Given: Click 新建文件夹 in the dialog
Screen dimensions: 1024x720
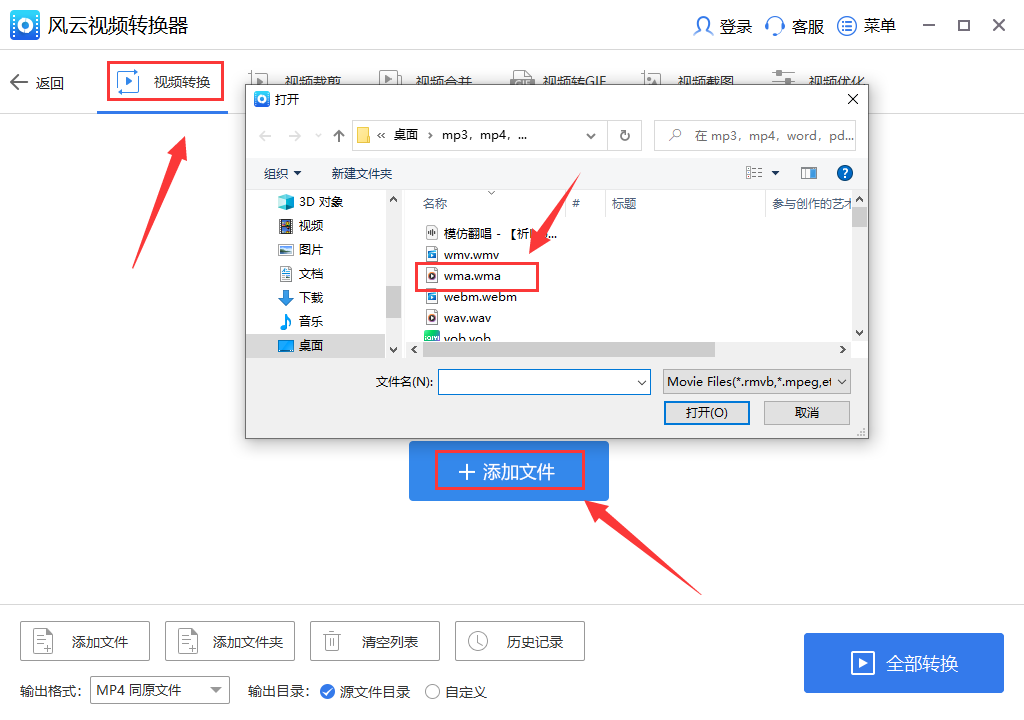Looking at the screenshot, I should click(x=362, y=173).
